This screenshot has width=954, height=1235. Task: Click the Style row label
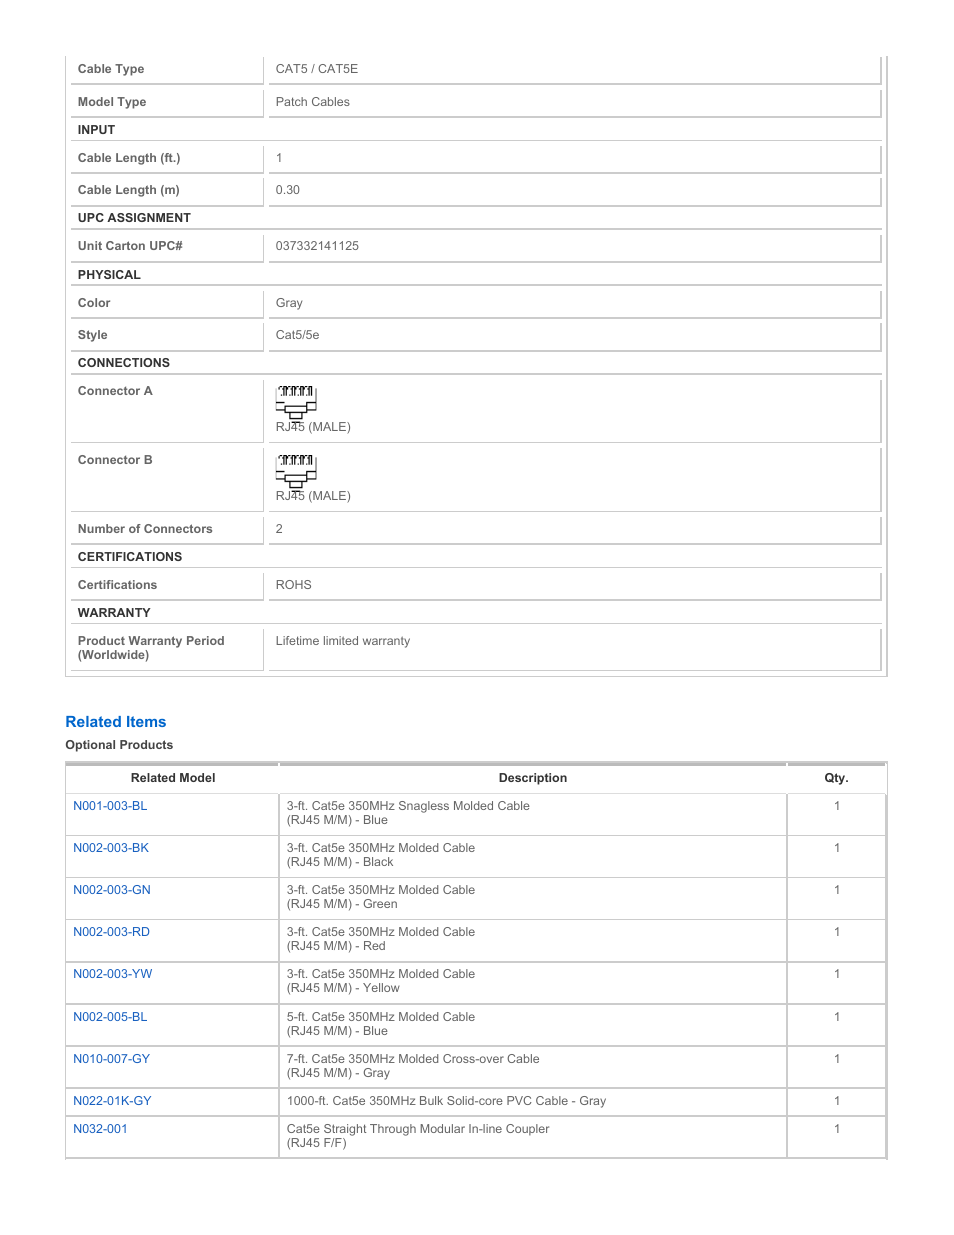(92, 335)
